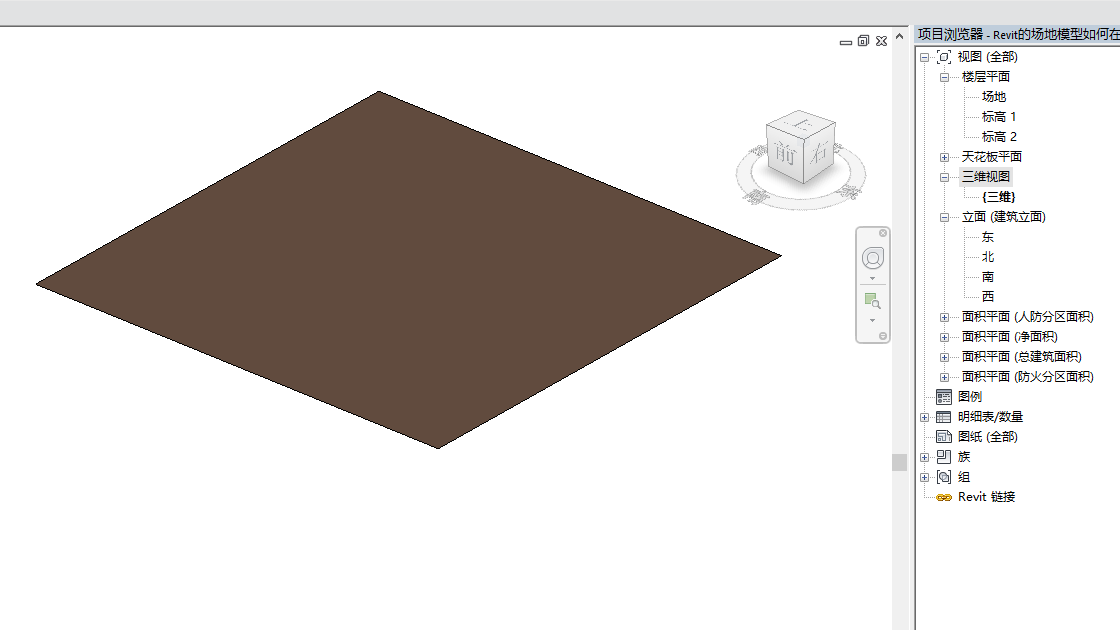Screen dimensions: 1120x630
Task: Open the steering wheel navigation tool
Action: (x=872, y=258)
